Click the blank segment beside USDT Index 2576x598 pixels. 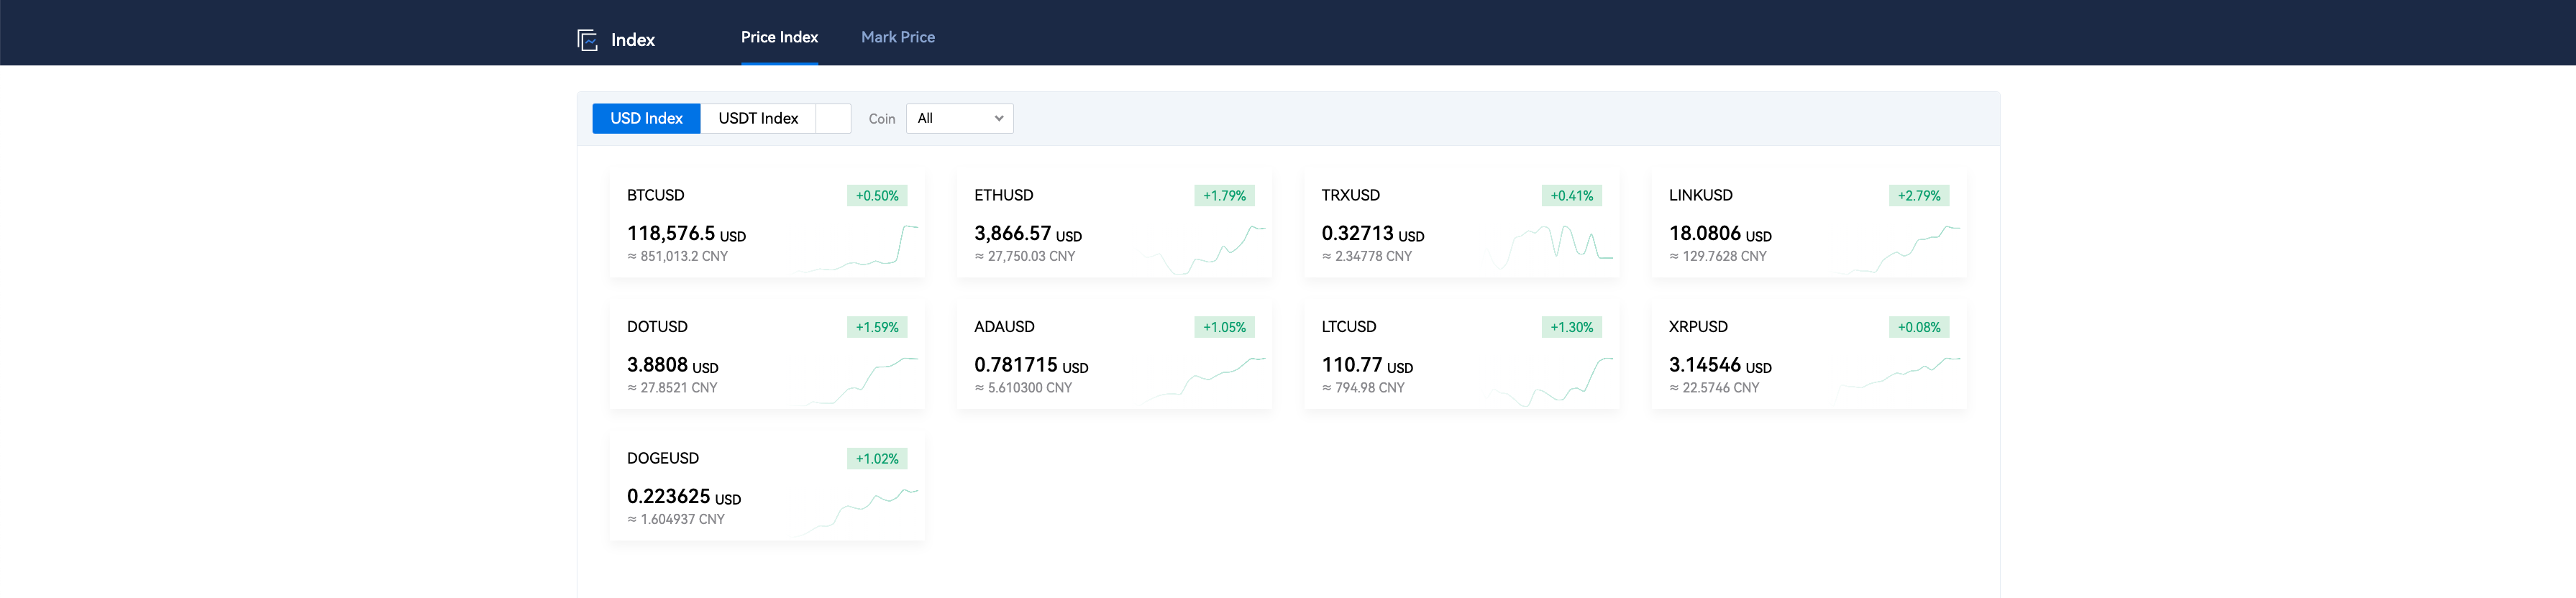[x=832, y=118]
